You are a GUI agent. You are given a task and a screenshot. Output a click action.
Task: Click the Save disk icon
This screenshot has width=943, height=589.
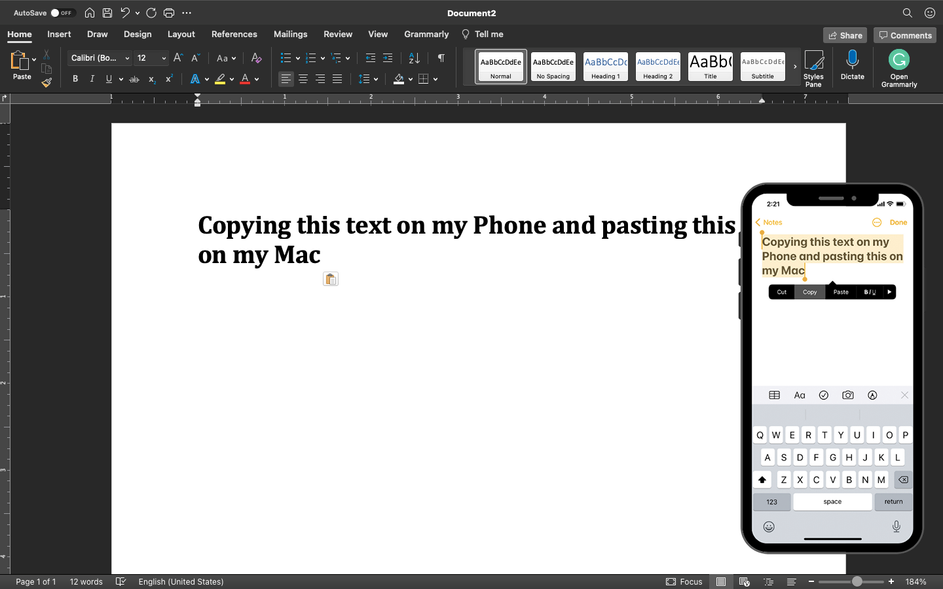(107, 13)
